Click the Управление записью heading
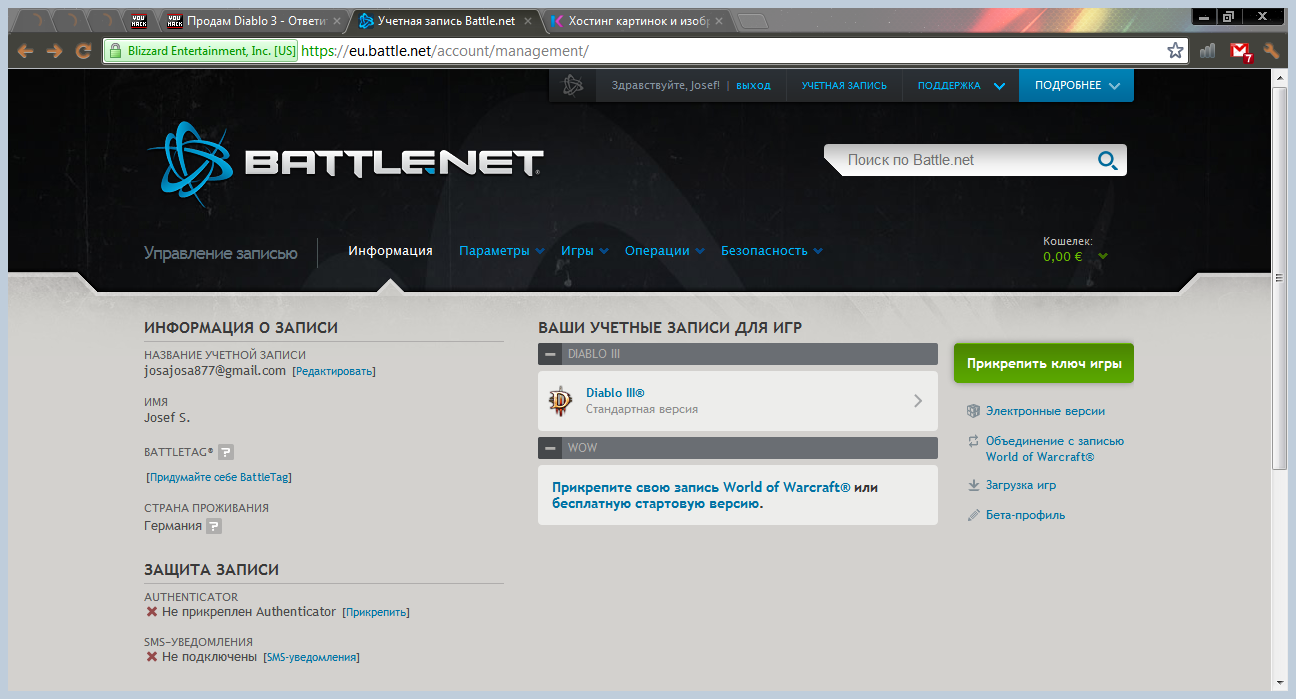Screen dimensions: 1296x699 221,253
